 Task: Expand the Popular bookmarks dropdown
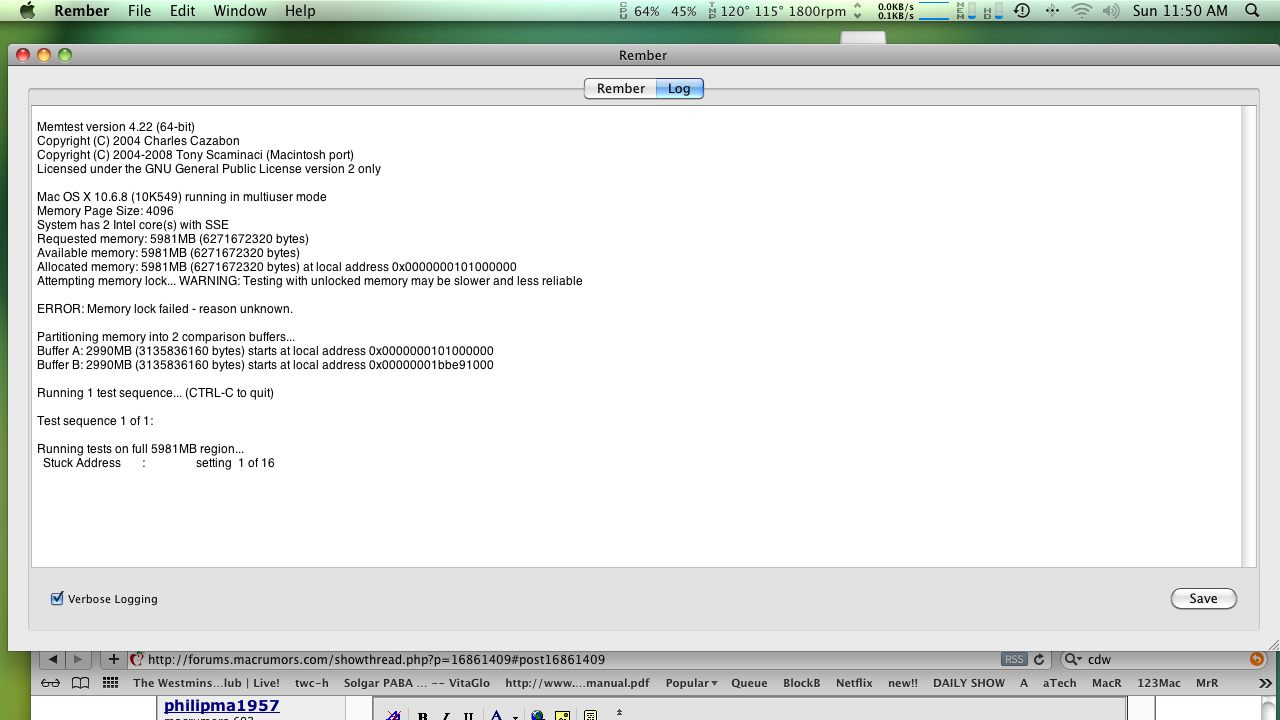[x=692, y=683]
